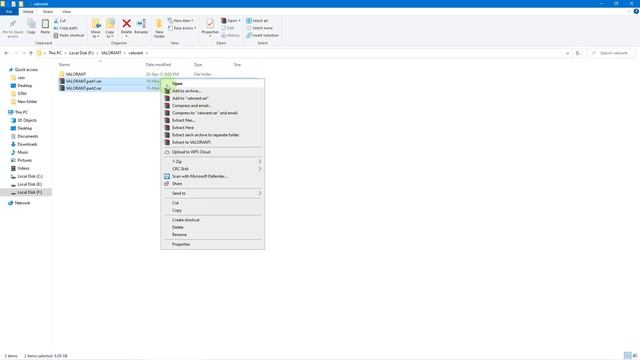Click the Select none ribbon button
This screenshot has width=640, height=360.
(259, 28)
